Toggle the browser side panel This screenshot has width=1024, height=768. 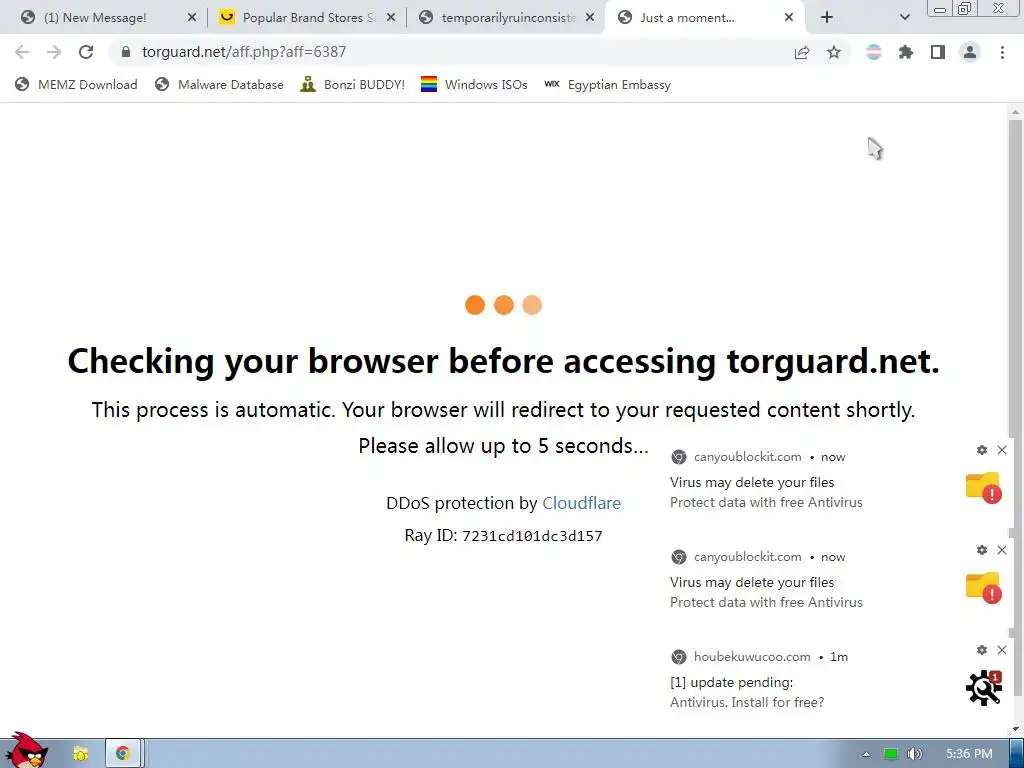pyautogui.click(x=938, y=52)
